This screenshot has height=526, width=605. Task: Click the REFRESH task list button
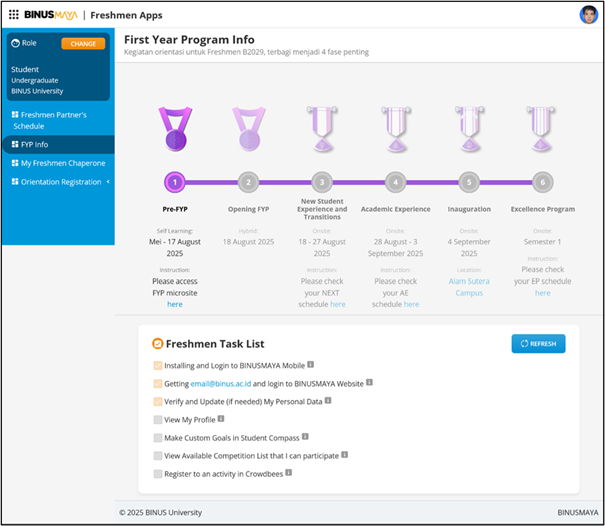[x=538, y=343]
